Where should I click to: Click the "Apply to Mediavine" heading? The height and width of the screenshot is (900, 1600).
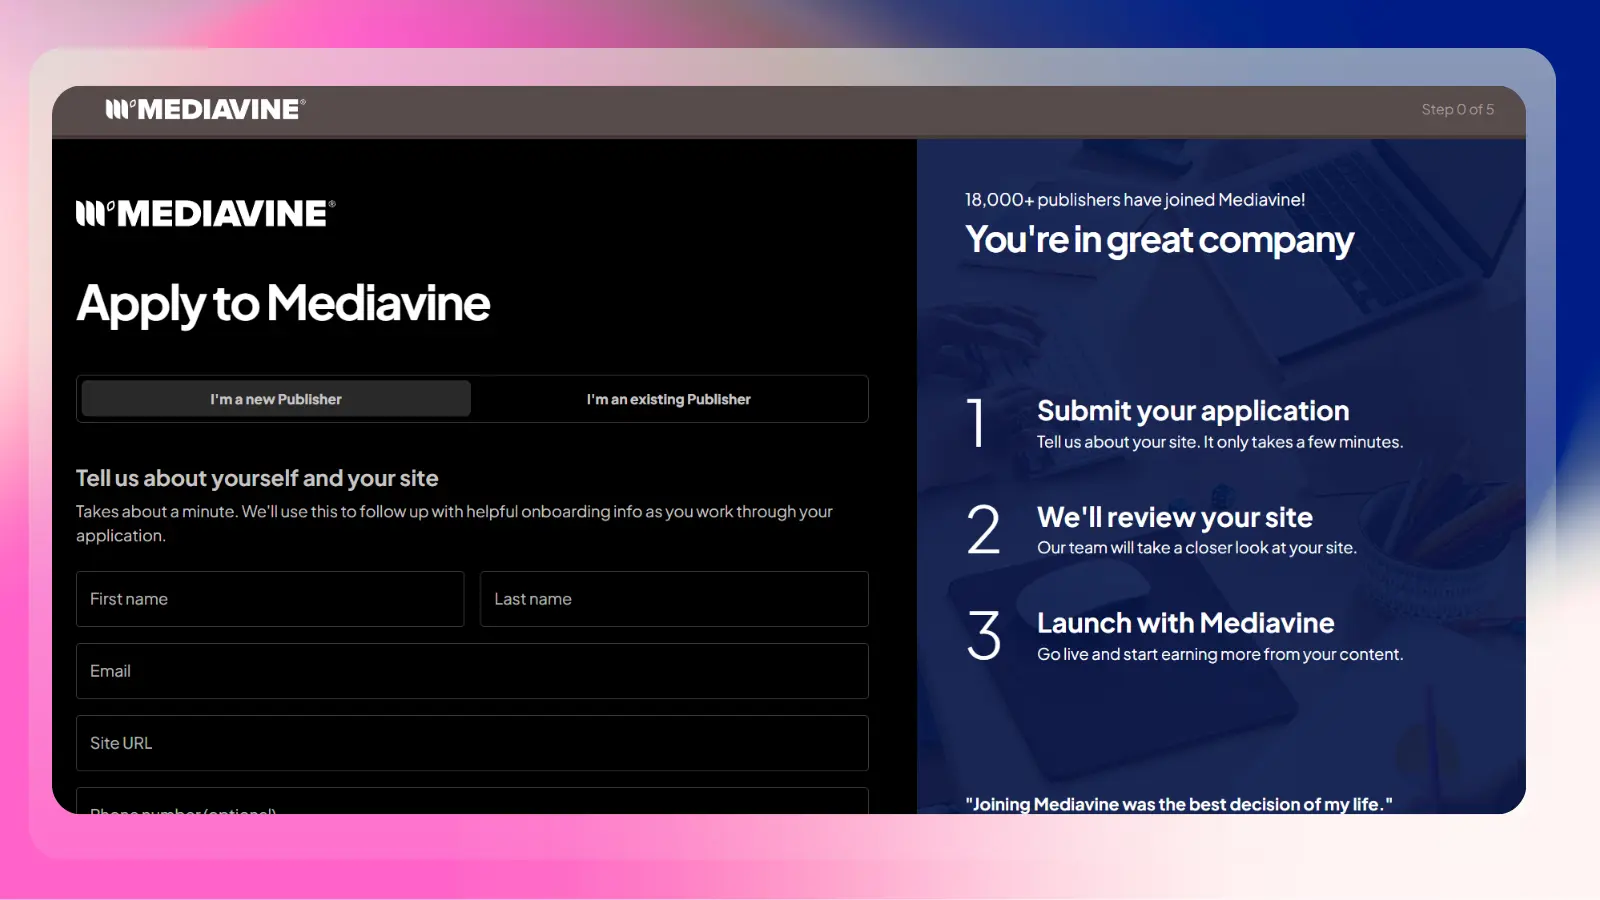(x=283, y=304)
